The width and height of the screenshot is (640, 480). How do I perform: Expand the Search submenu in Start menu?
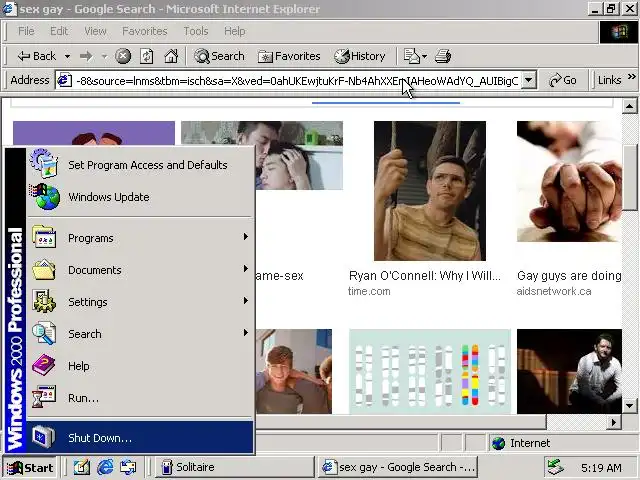coord(140,334)
